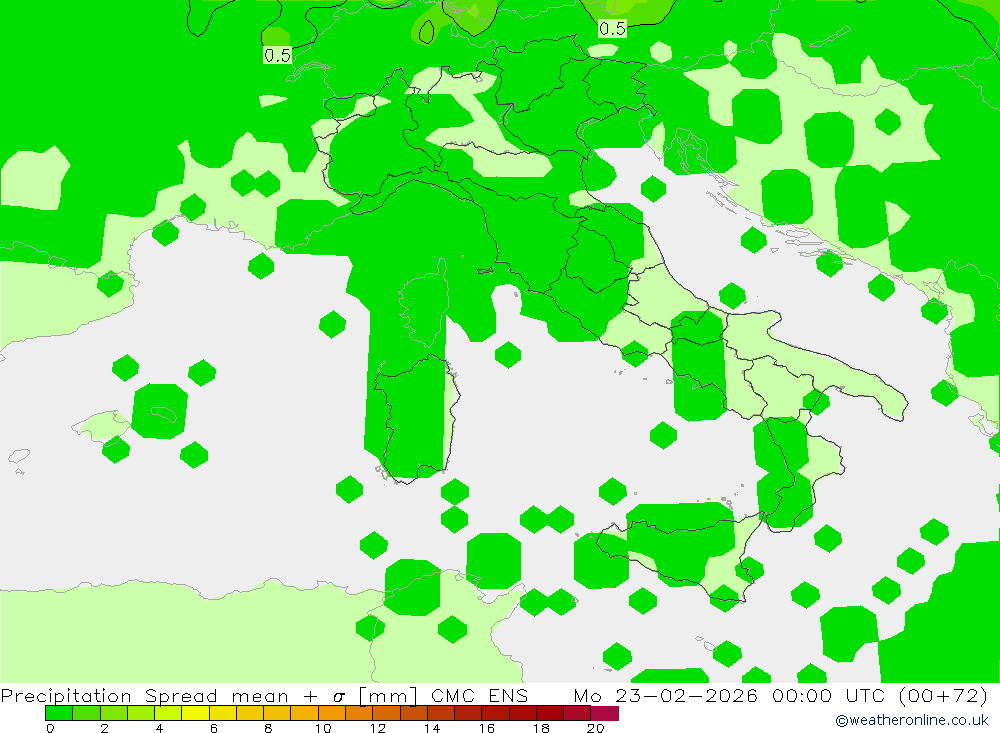
Task: Pick the orange legend swatch just after value 10
Action: [x=332, y=713]
